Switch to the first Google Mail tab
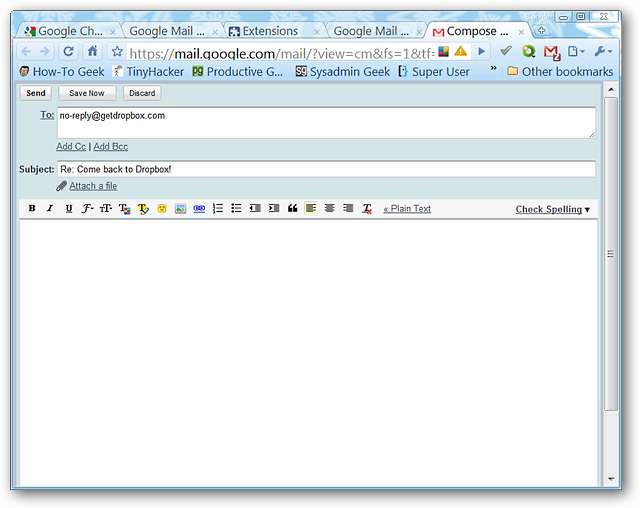Image resolution: width=640 pixels, height=508 pixels. coord(171,31)
